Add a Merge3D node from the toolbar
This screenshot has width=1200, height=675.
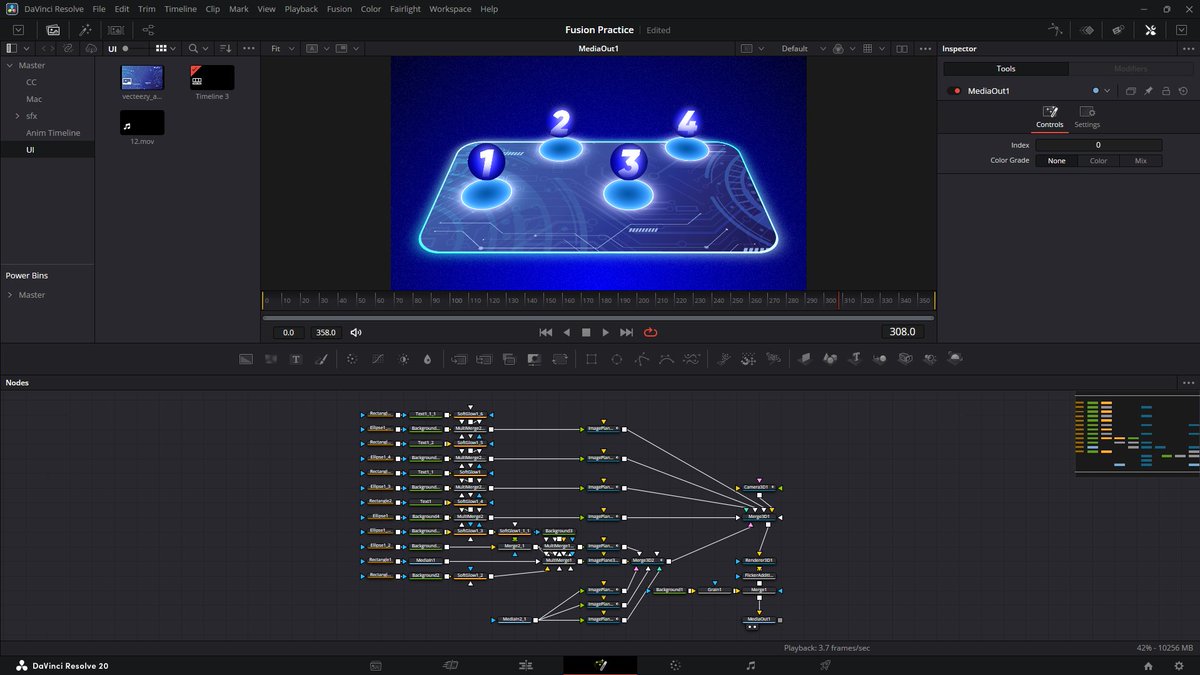coord(880,358)
